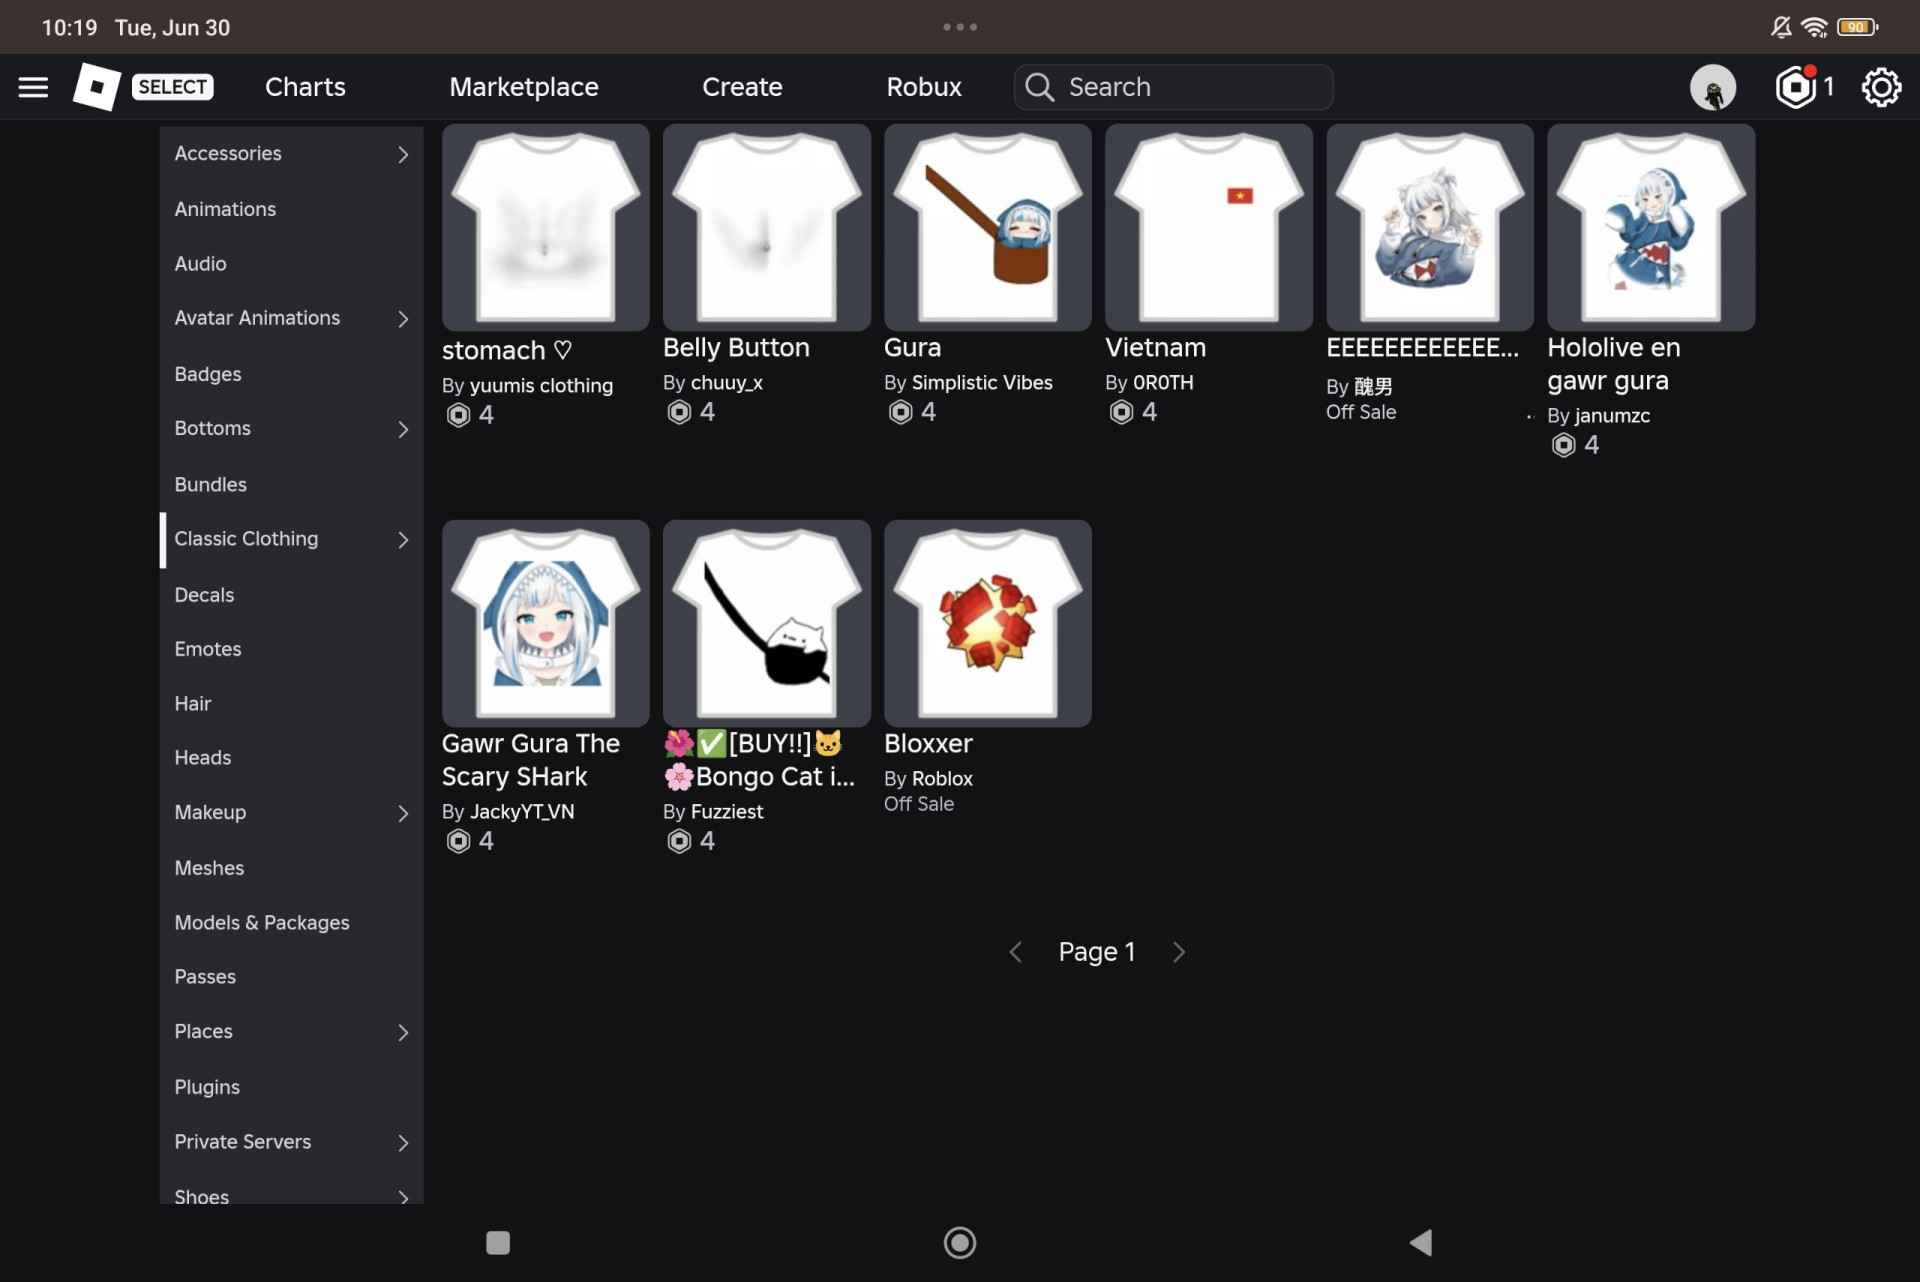Open the Bongo Cat shirt thumbnail
The height and width of the screenshot is (1282, 1920).
(x=767, y=623)
